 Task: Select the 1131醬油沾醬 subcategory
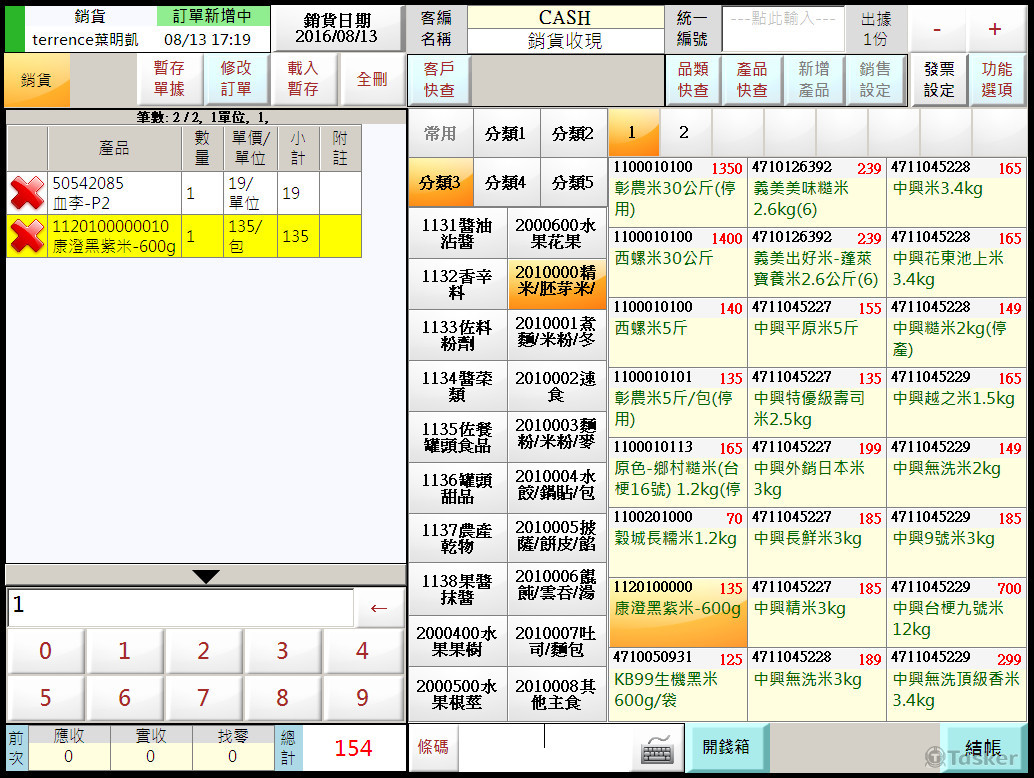[457, 234]
